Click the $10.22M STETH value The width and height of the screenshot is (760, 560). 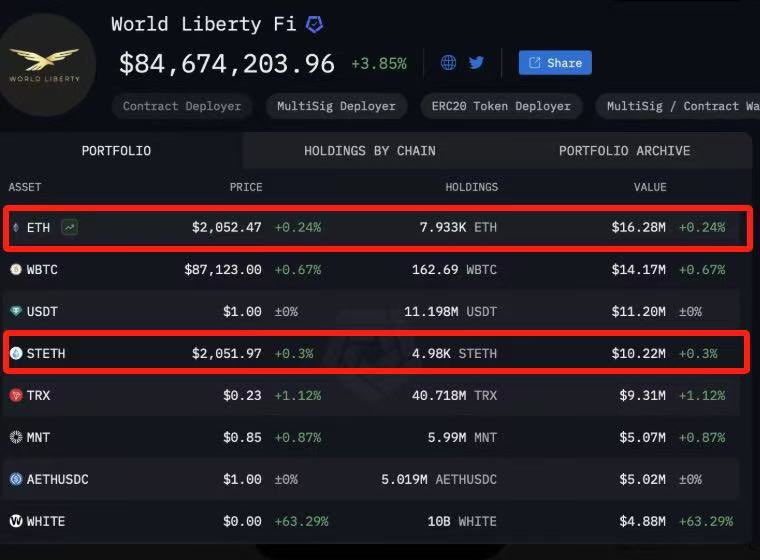tap(639, 353)
